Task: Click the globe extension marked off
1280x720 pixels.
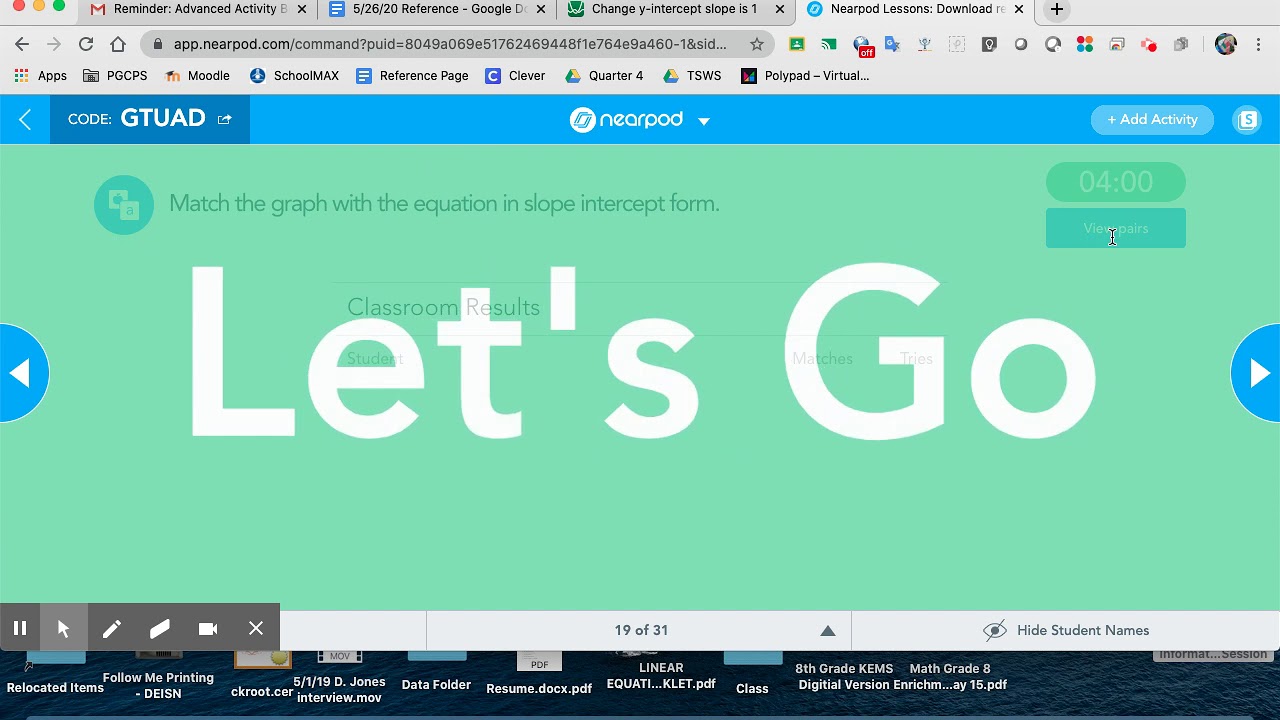Action: tap(862, 45)
